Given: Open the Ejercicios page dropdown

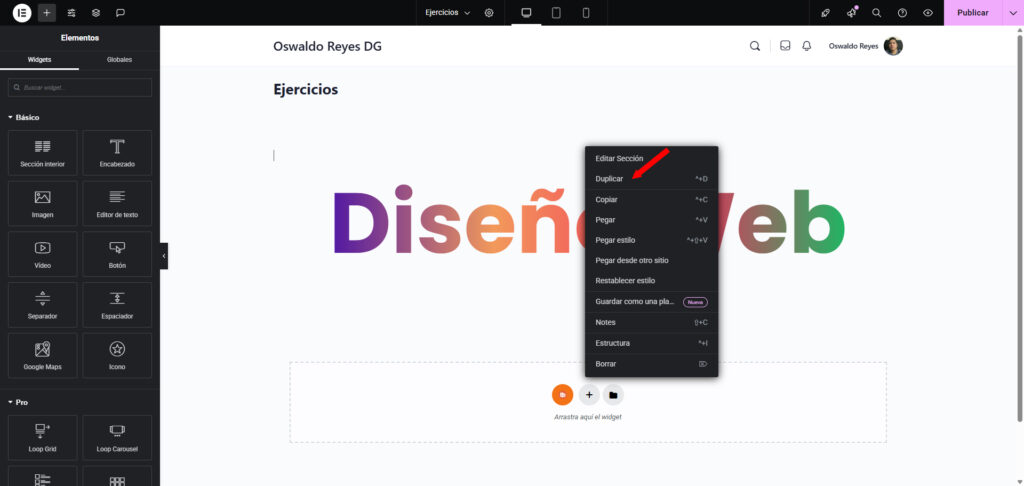Looking at the screenshot, I should pos(447,13).
